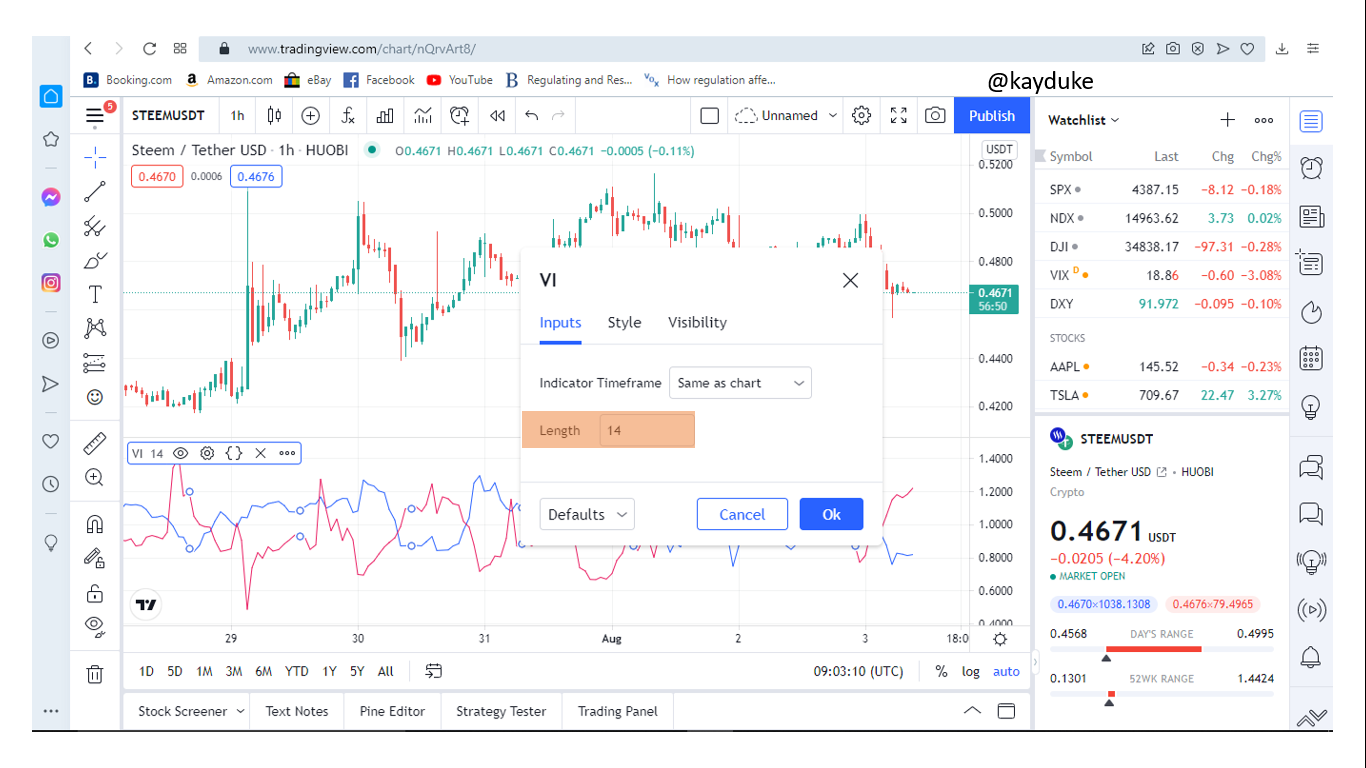Select the ruler measure tool

point(95,443)
